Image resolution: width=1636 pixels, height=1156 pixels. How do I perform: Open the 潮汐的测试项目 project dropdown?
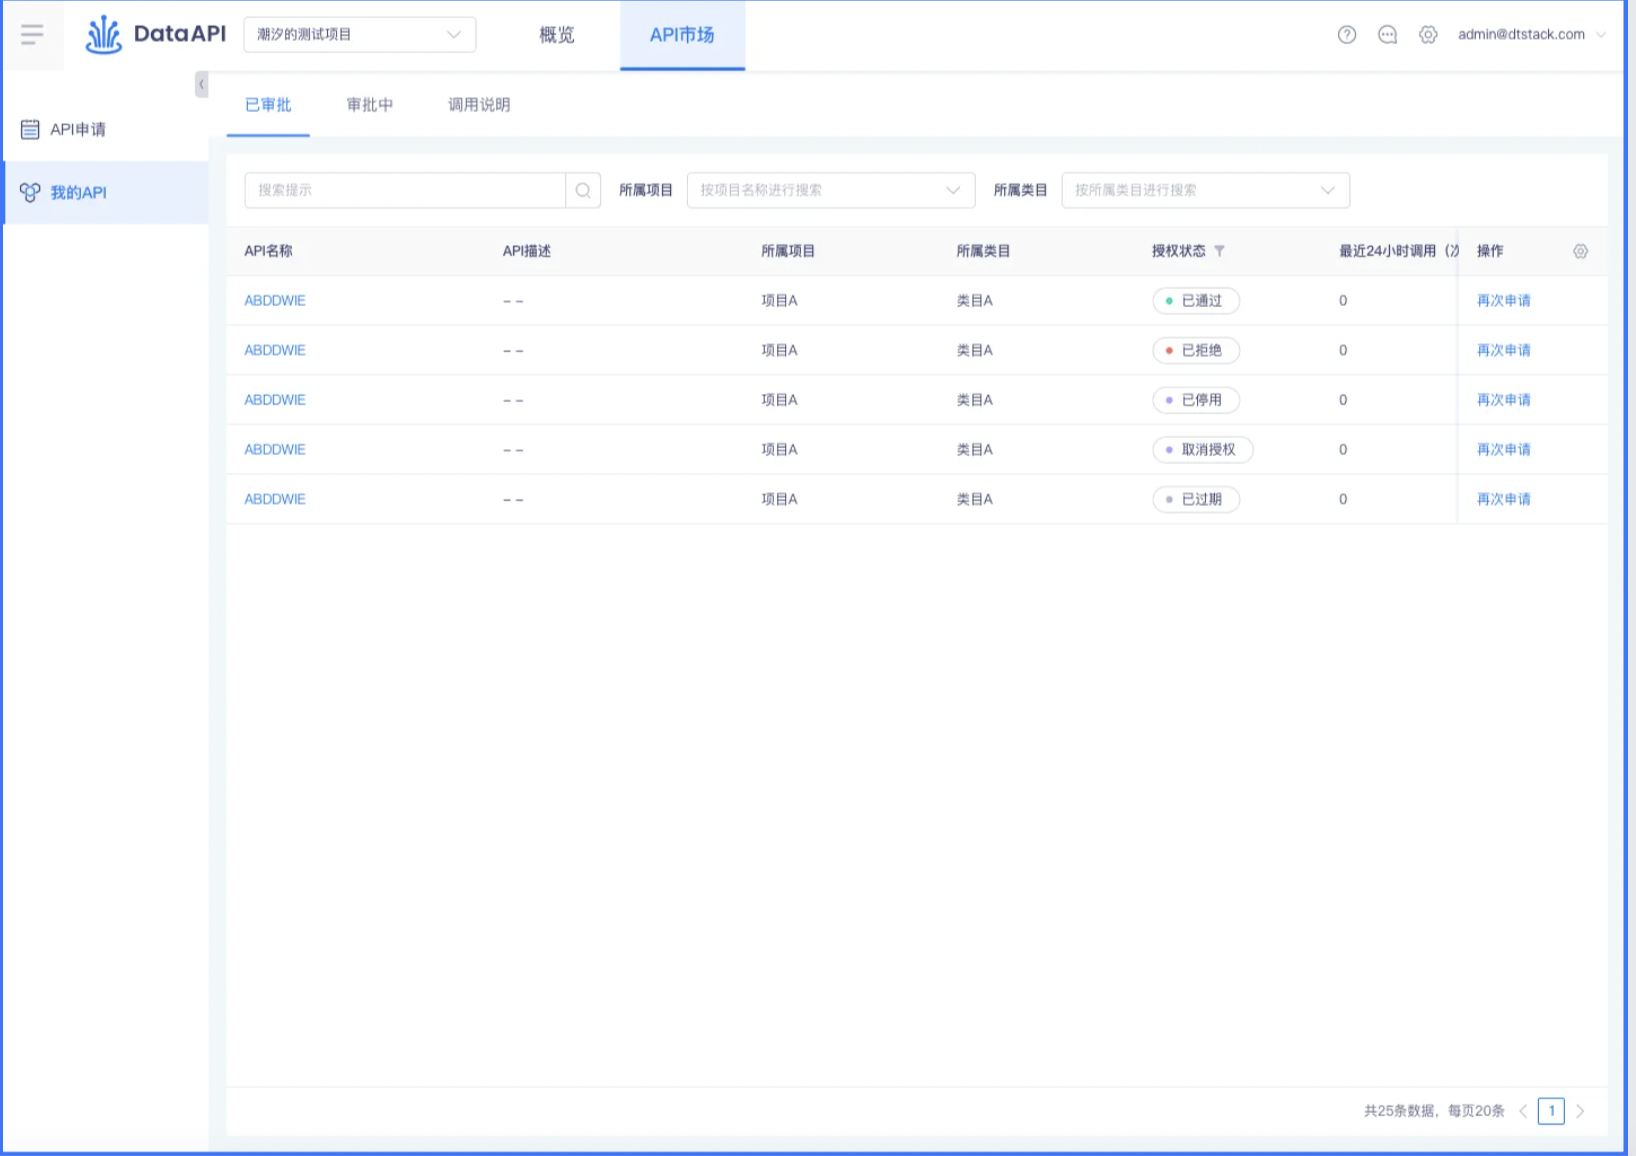[360, 35]
